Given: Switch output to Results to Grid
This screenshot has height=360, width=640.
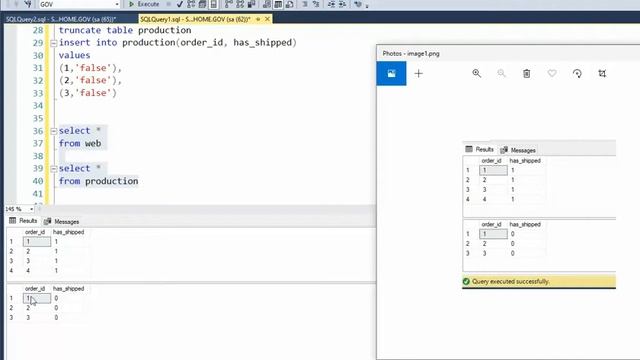Looking at the screenshot, I should [278, 4].
